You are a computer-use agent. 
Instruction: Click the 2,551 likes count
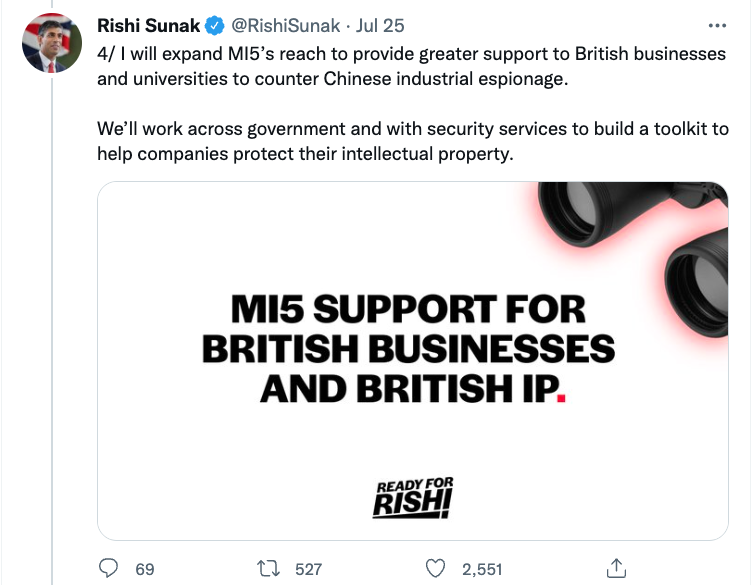[481, 569]
